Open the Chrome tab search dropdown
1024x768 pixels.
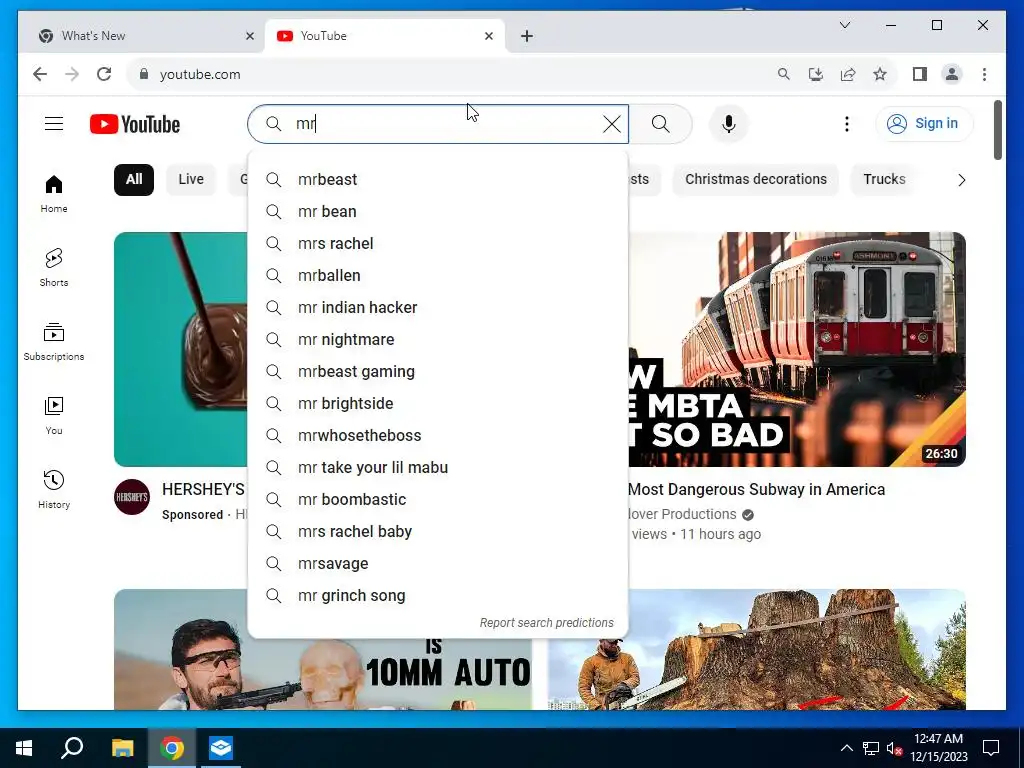[x=844, y=25]
